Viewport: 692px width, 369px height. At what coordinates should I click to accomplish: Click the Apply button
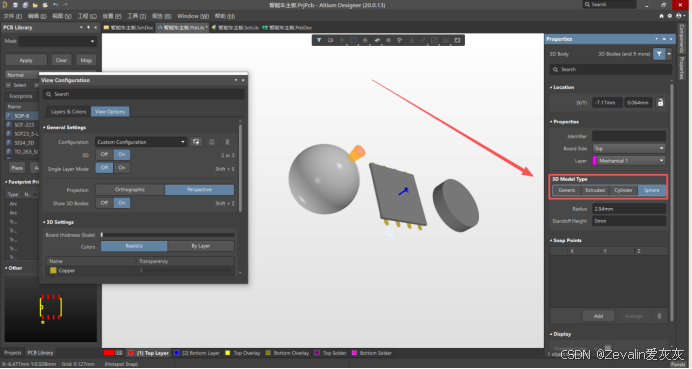pyautogui.click(x=26, y=60)
